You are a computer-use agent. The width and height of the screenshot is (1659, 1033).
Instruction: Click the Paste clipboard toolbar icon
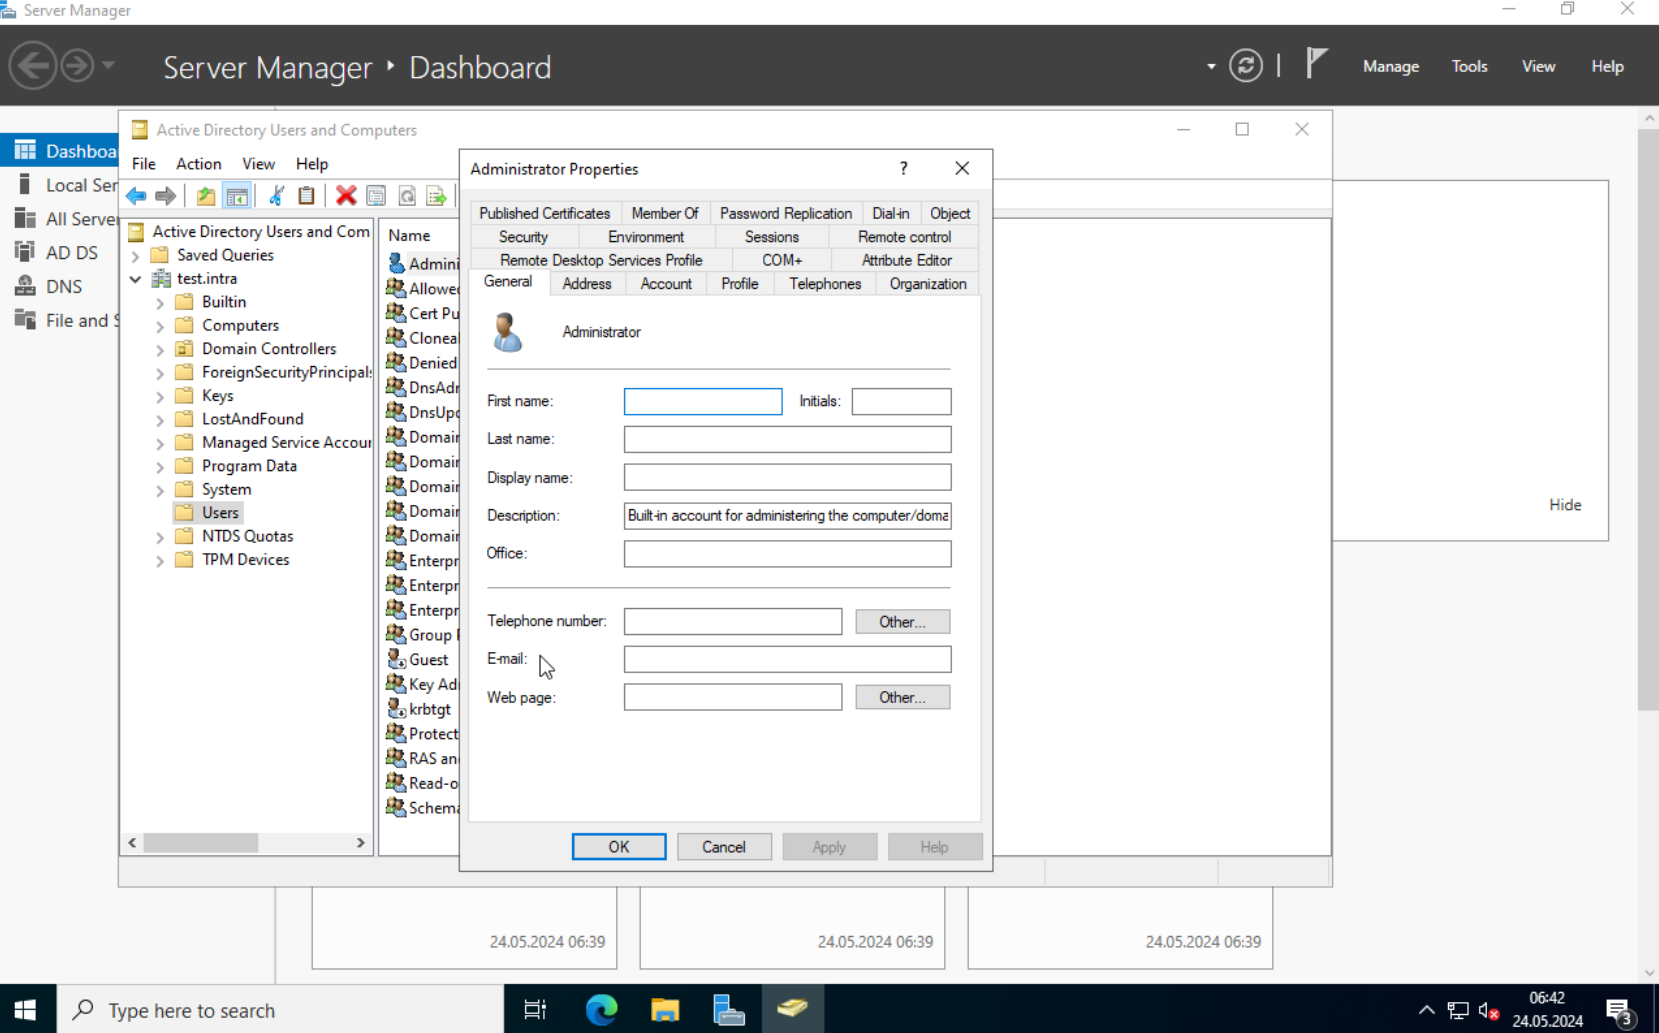307,196
